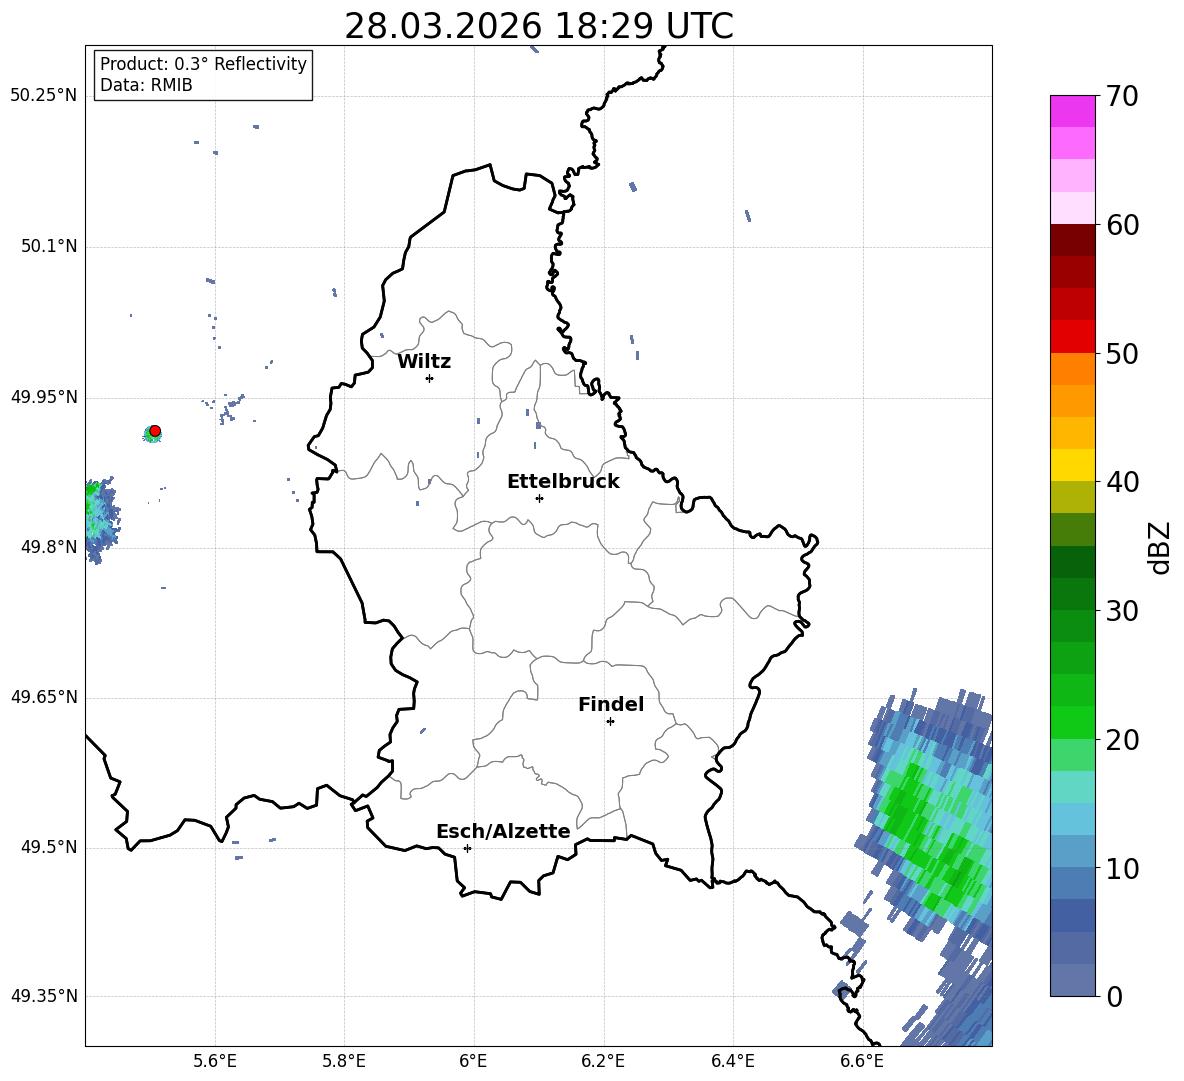The height and width of the screenshot is (1081, 1184).
Task: Click the Ettelbruck city label
Action: point(563,482)
